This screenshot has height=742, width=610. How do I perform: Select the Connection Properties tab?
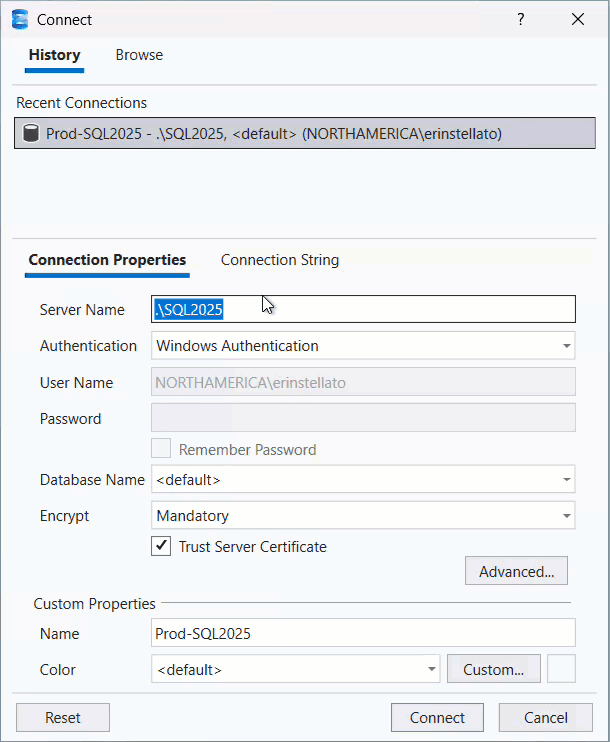[x=107, y=260]
